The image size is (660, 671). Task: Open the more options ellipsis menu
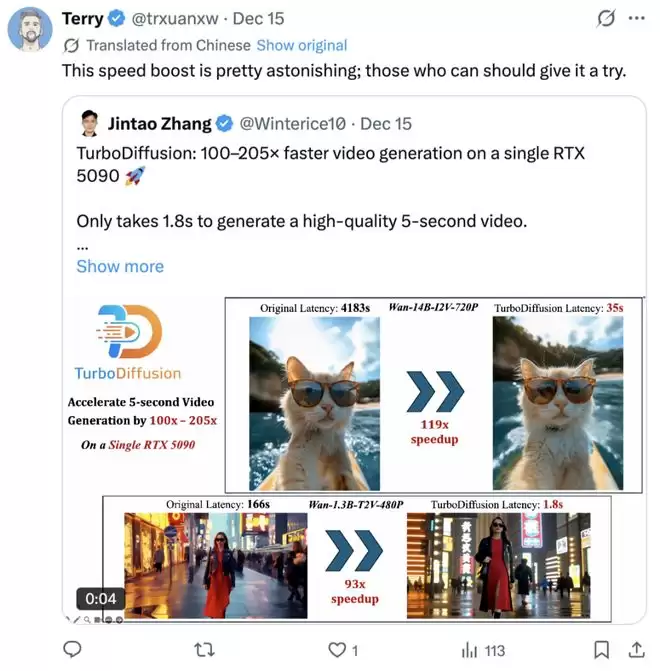point(636,19)
